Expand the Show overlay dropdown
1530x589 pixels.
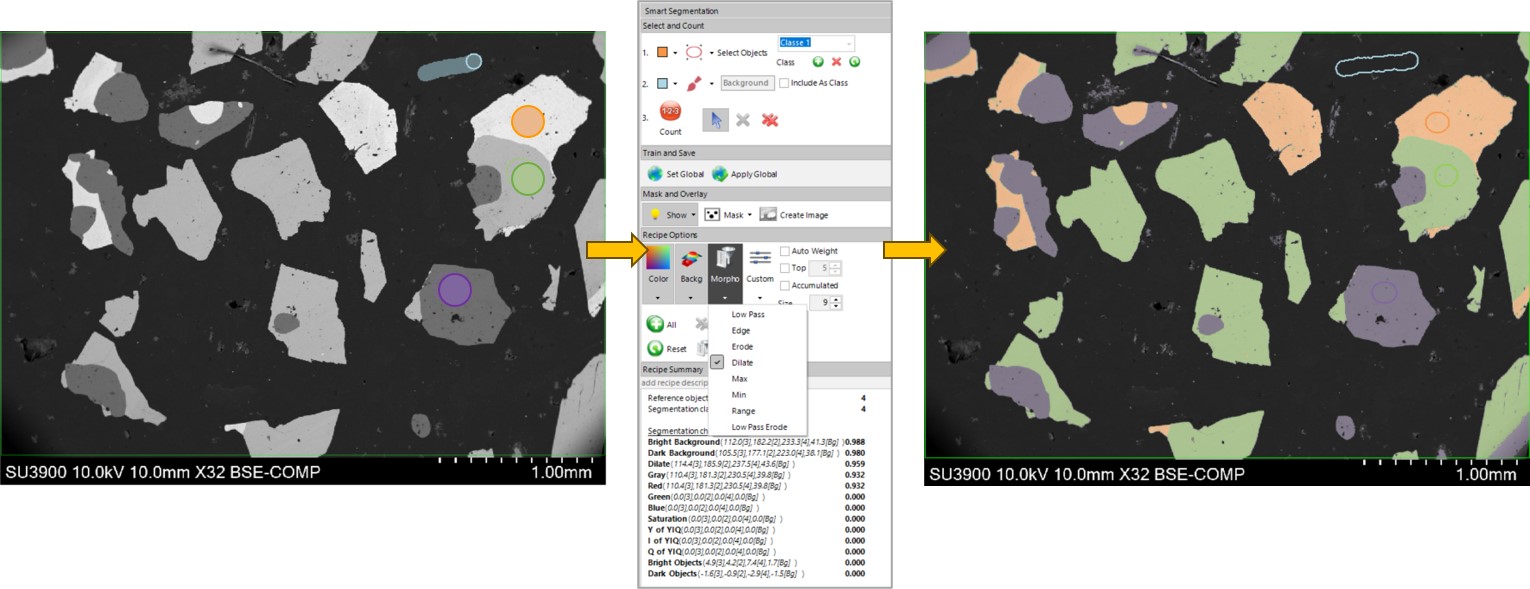(x=694, y=215)
